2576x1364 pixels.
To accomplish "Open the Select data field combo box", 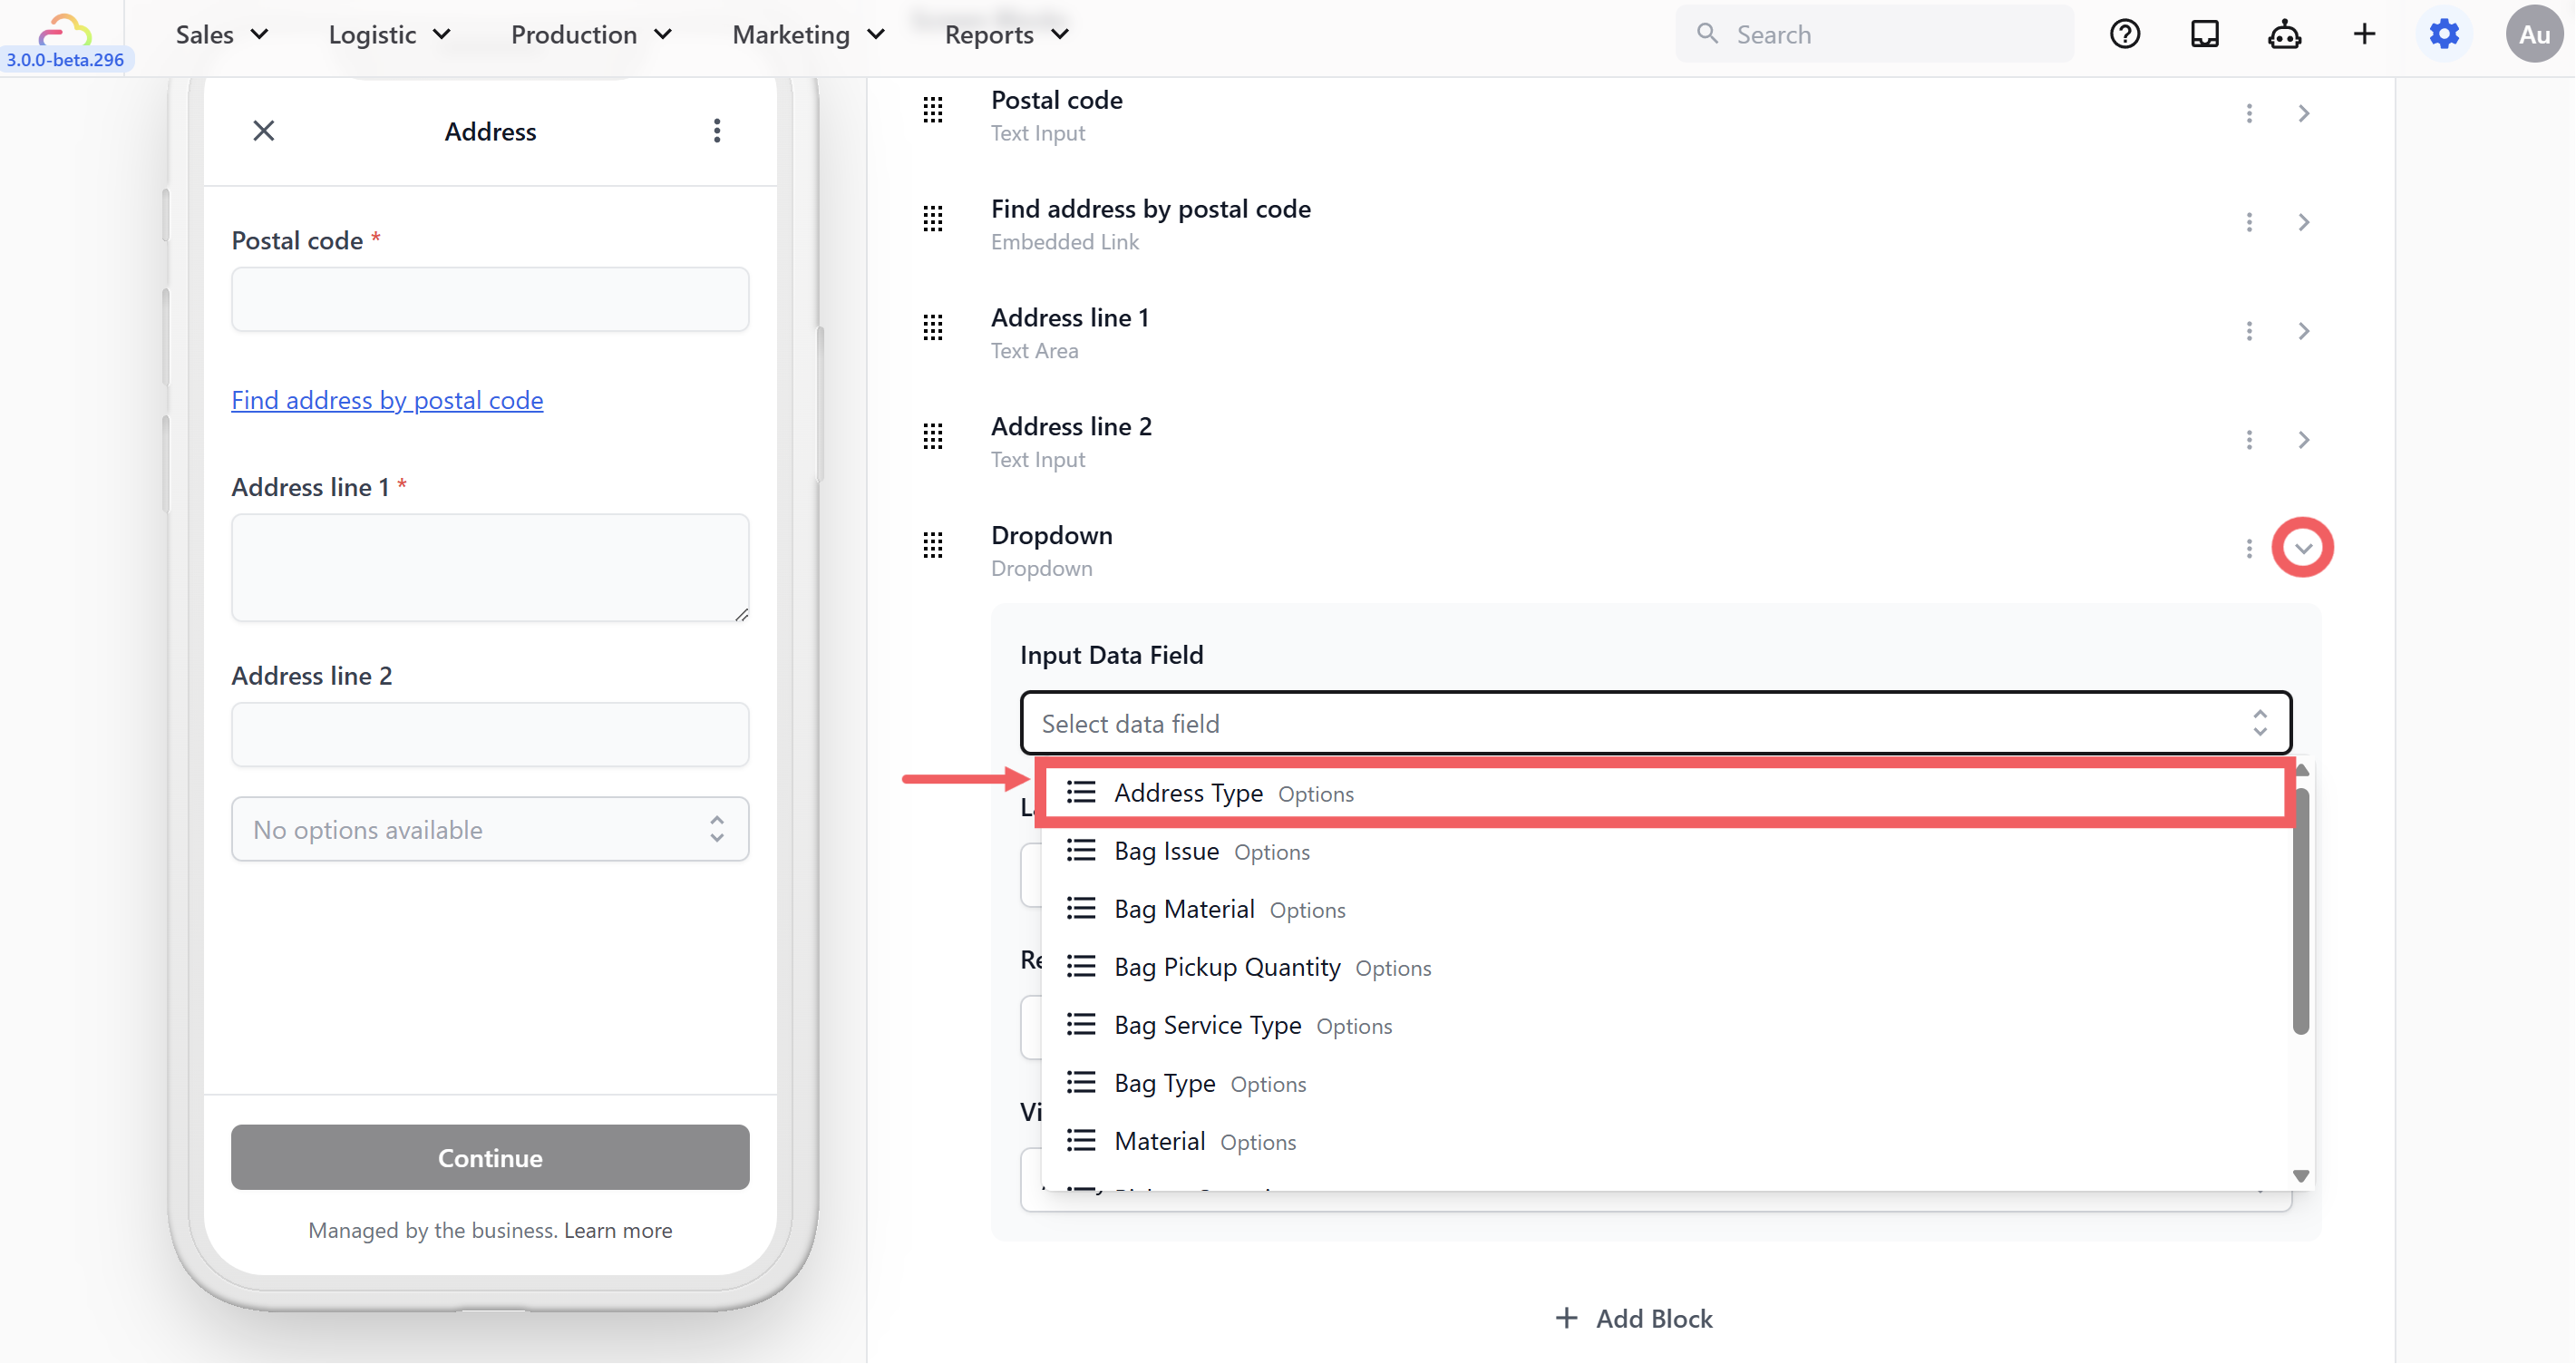I will coord(1655,723).
